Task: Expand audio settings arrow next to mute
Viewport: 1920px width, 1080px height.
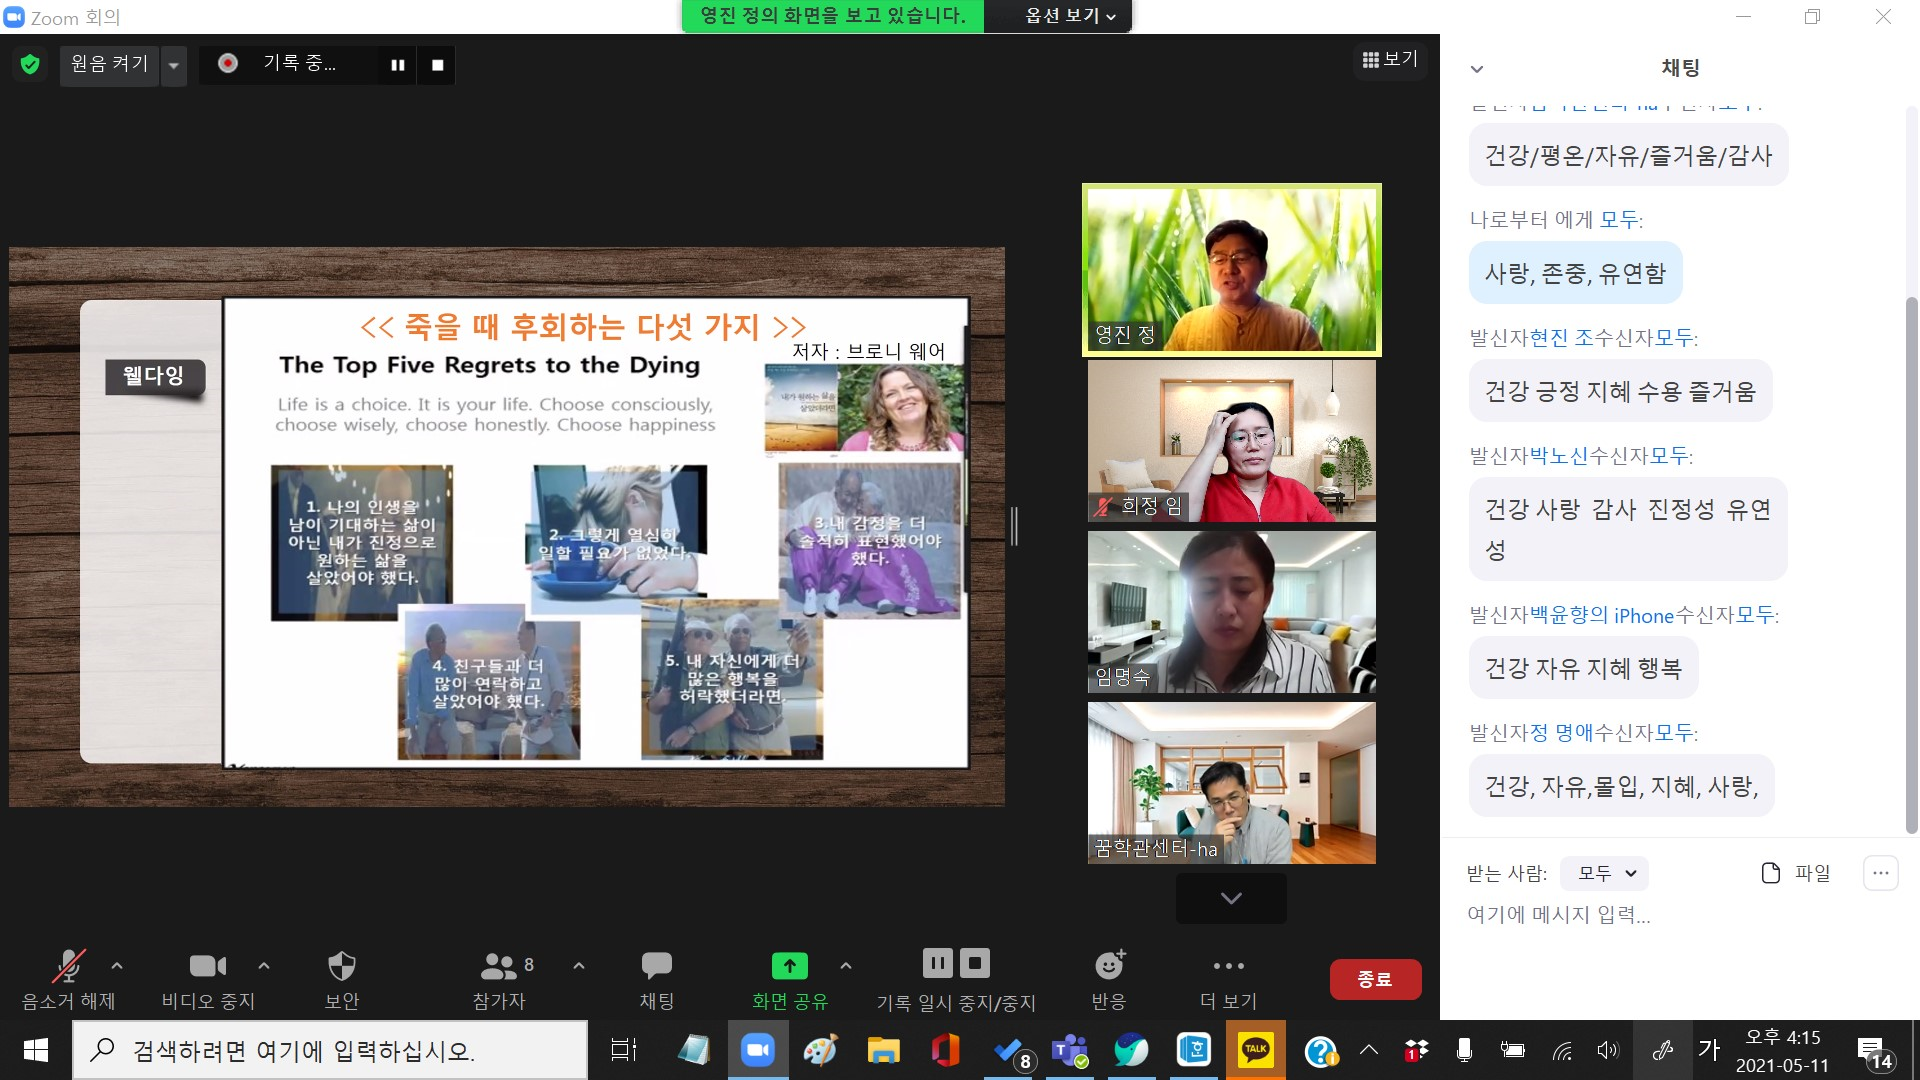Action: click(x=117, y=965)
